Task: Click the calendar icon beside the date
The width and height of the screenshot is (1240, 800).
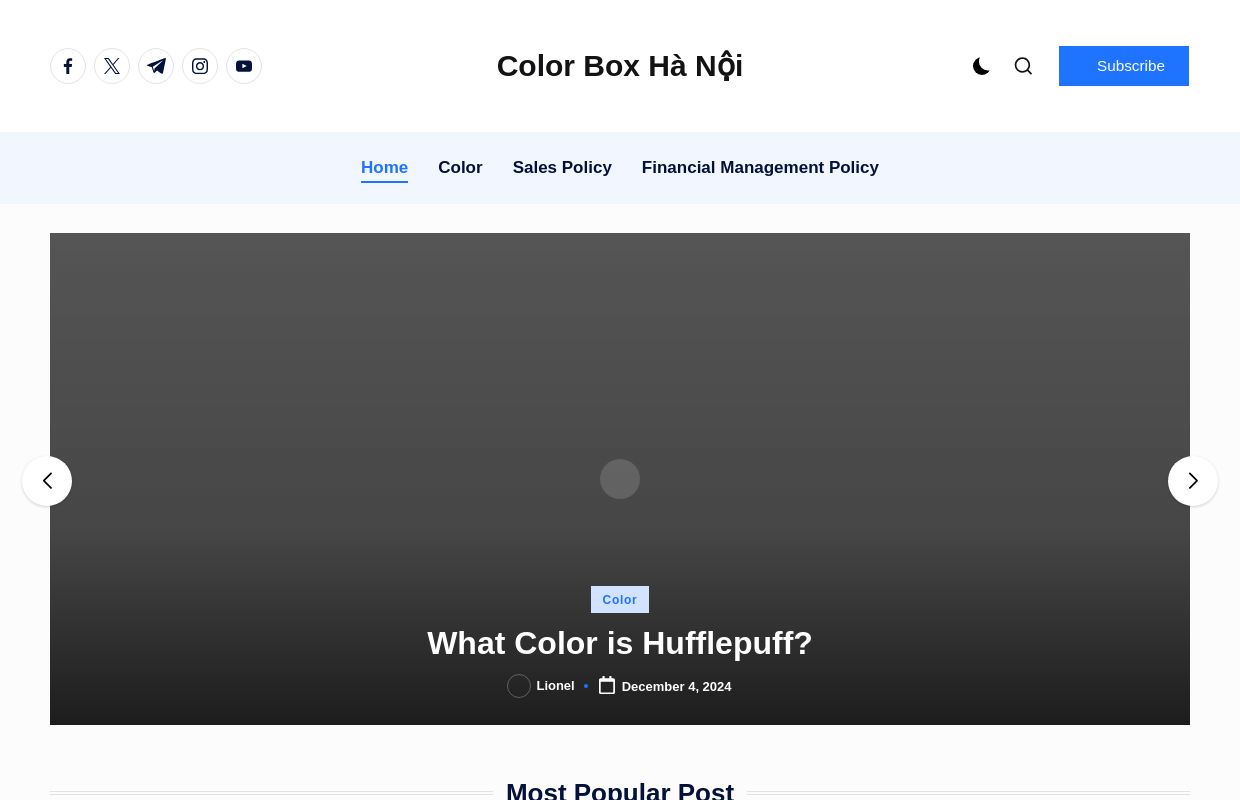Action: tap(607, 685)
